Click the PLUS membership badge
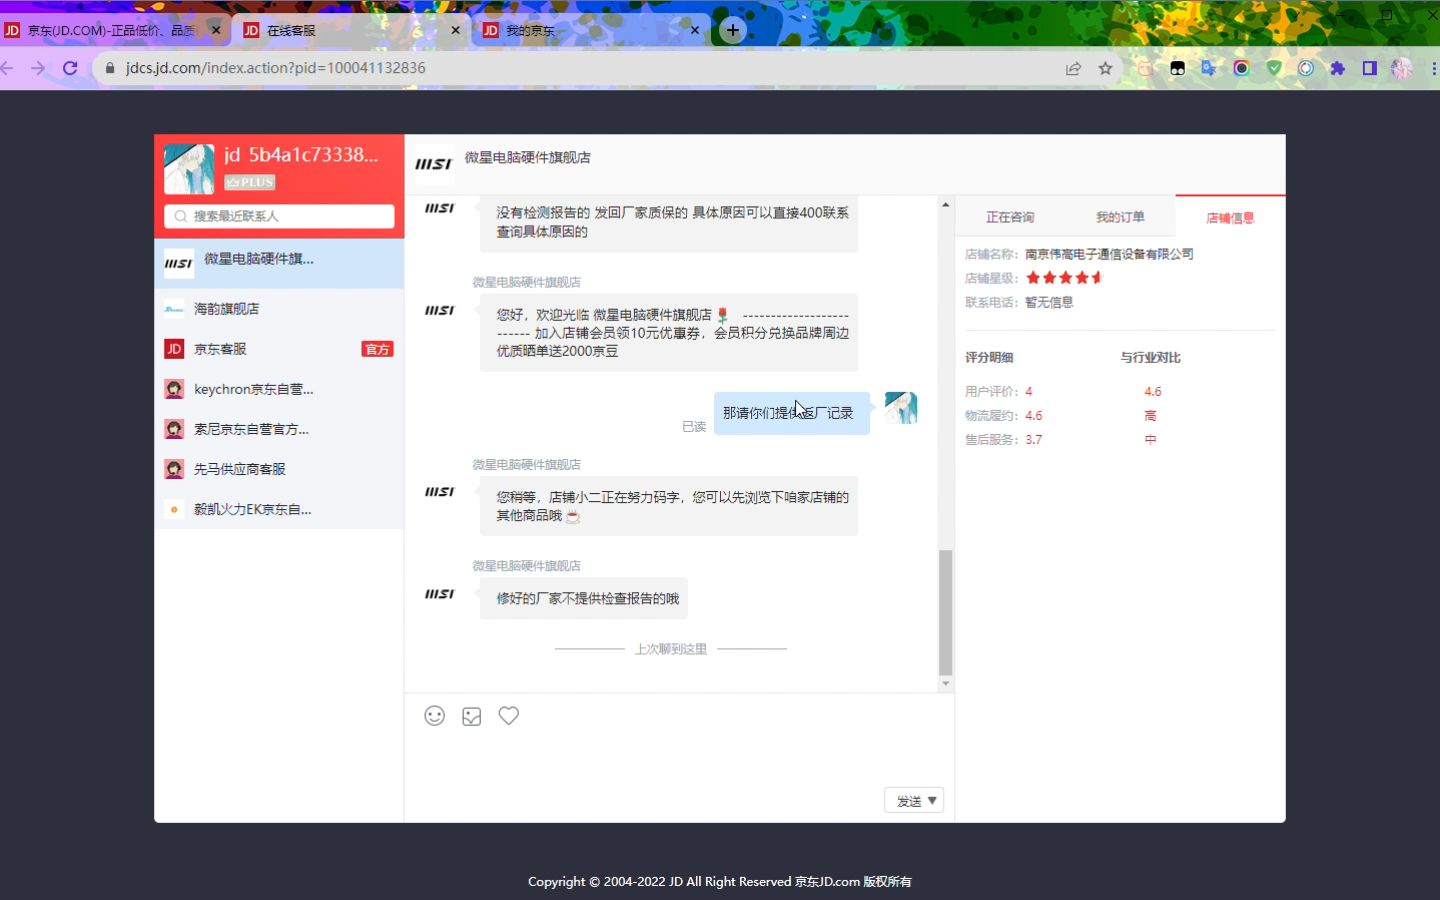The image size is (1440, 900). pos(250,182)
